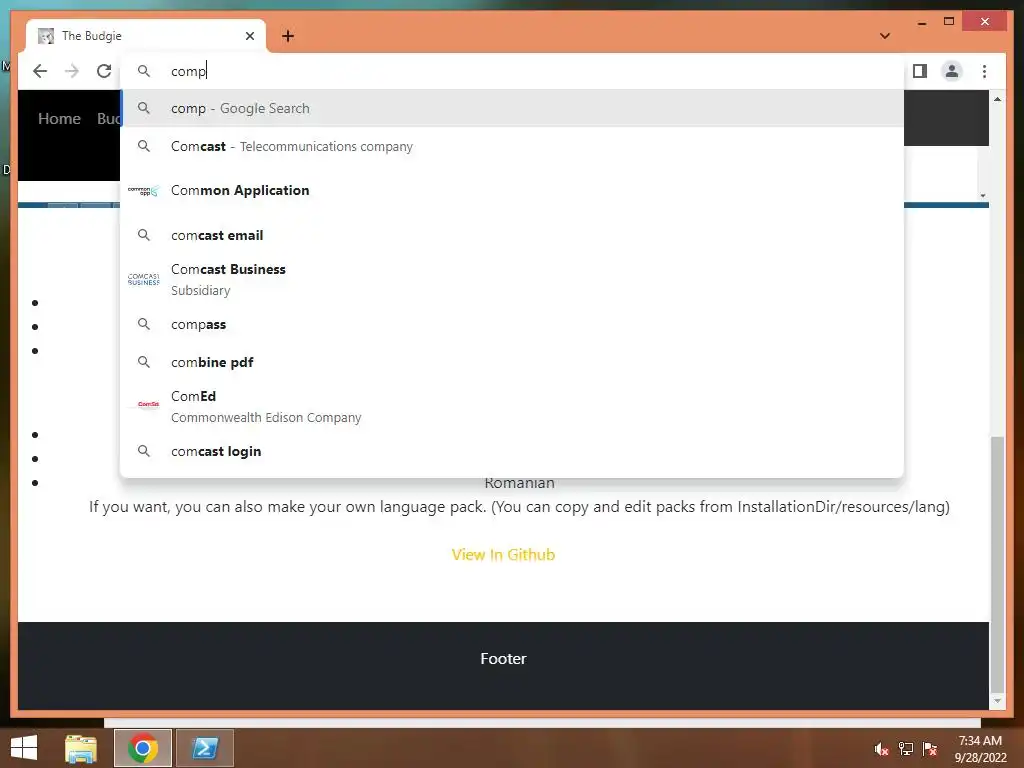Open the Windows Start button
Image resolution: width=1024 pixels, height=768 pixels.
(24, 748)
